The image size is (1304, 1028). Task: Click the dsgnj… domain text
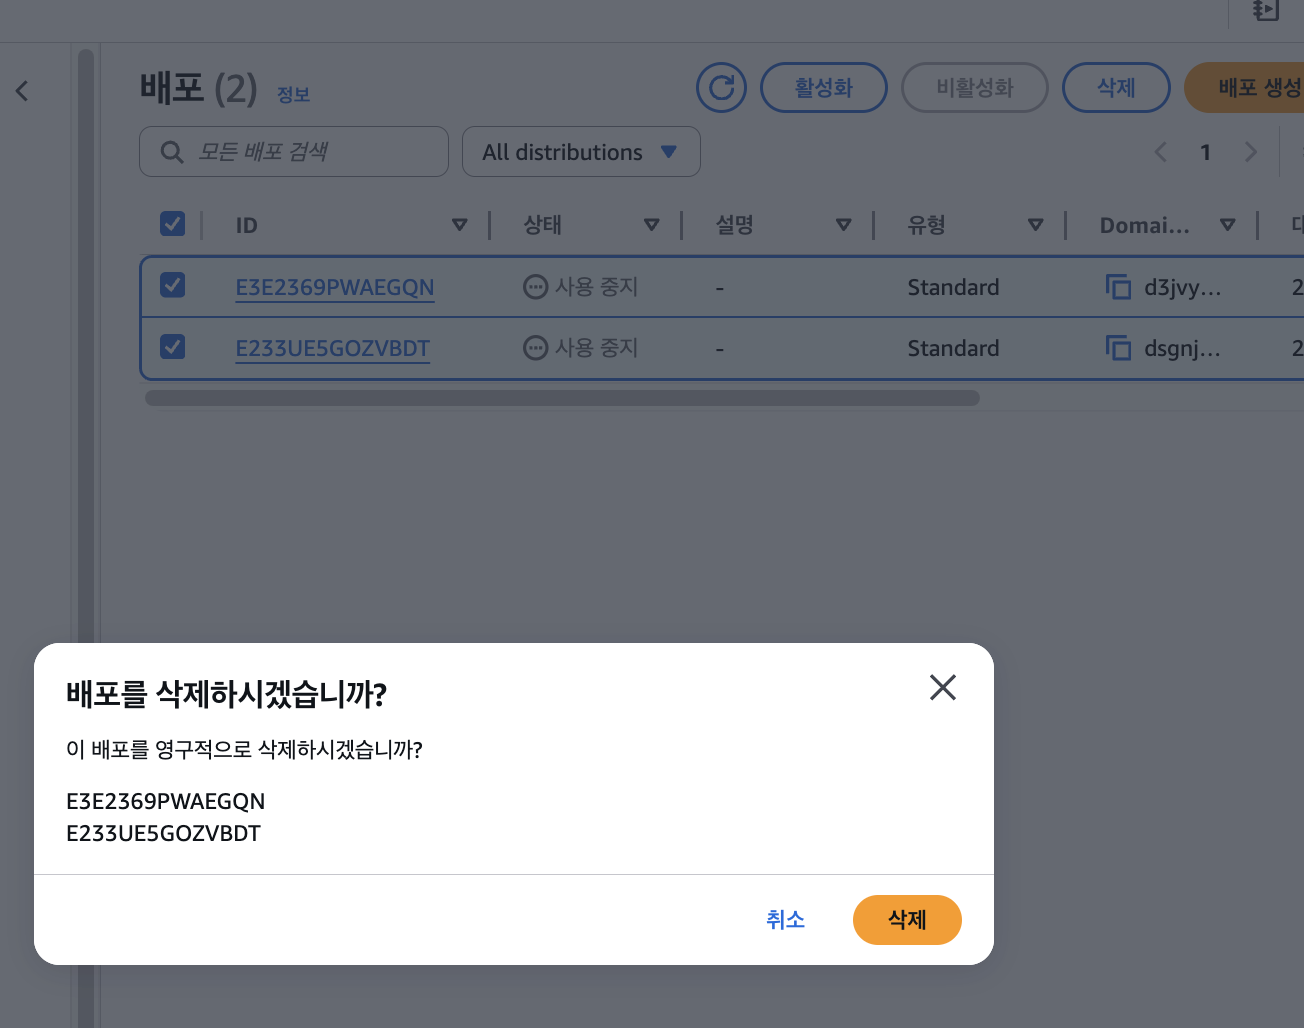1182,349
